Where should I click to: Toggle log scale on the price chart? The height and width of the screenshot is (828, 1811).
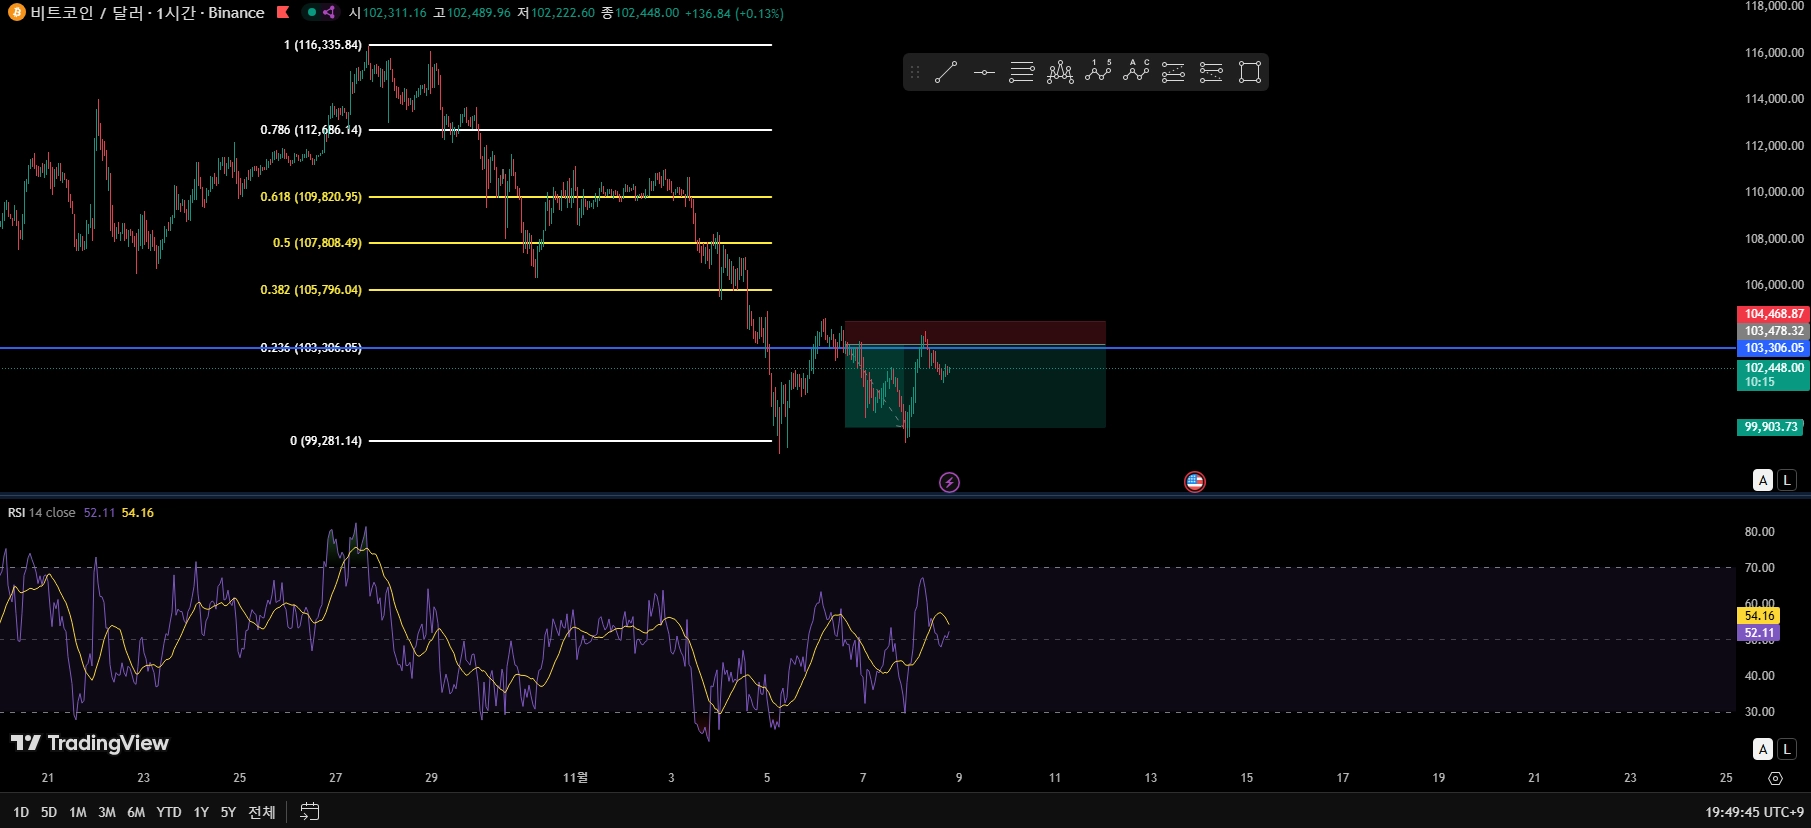click(1787, 480)
